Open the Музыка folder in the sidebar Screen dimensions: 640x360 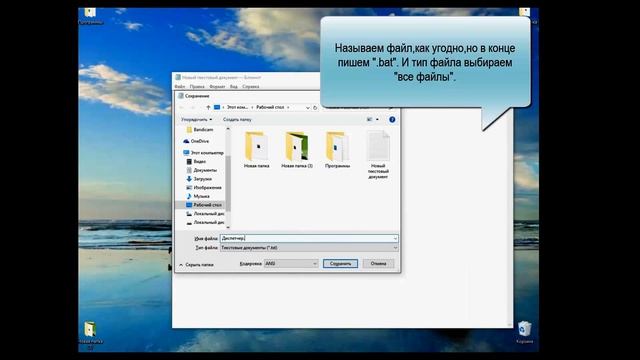point(198,196)
